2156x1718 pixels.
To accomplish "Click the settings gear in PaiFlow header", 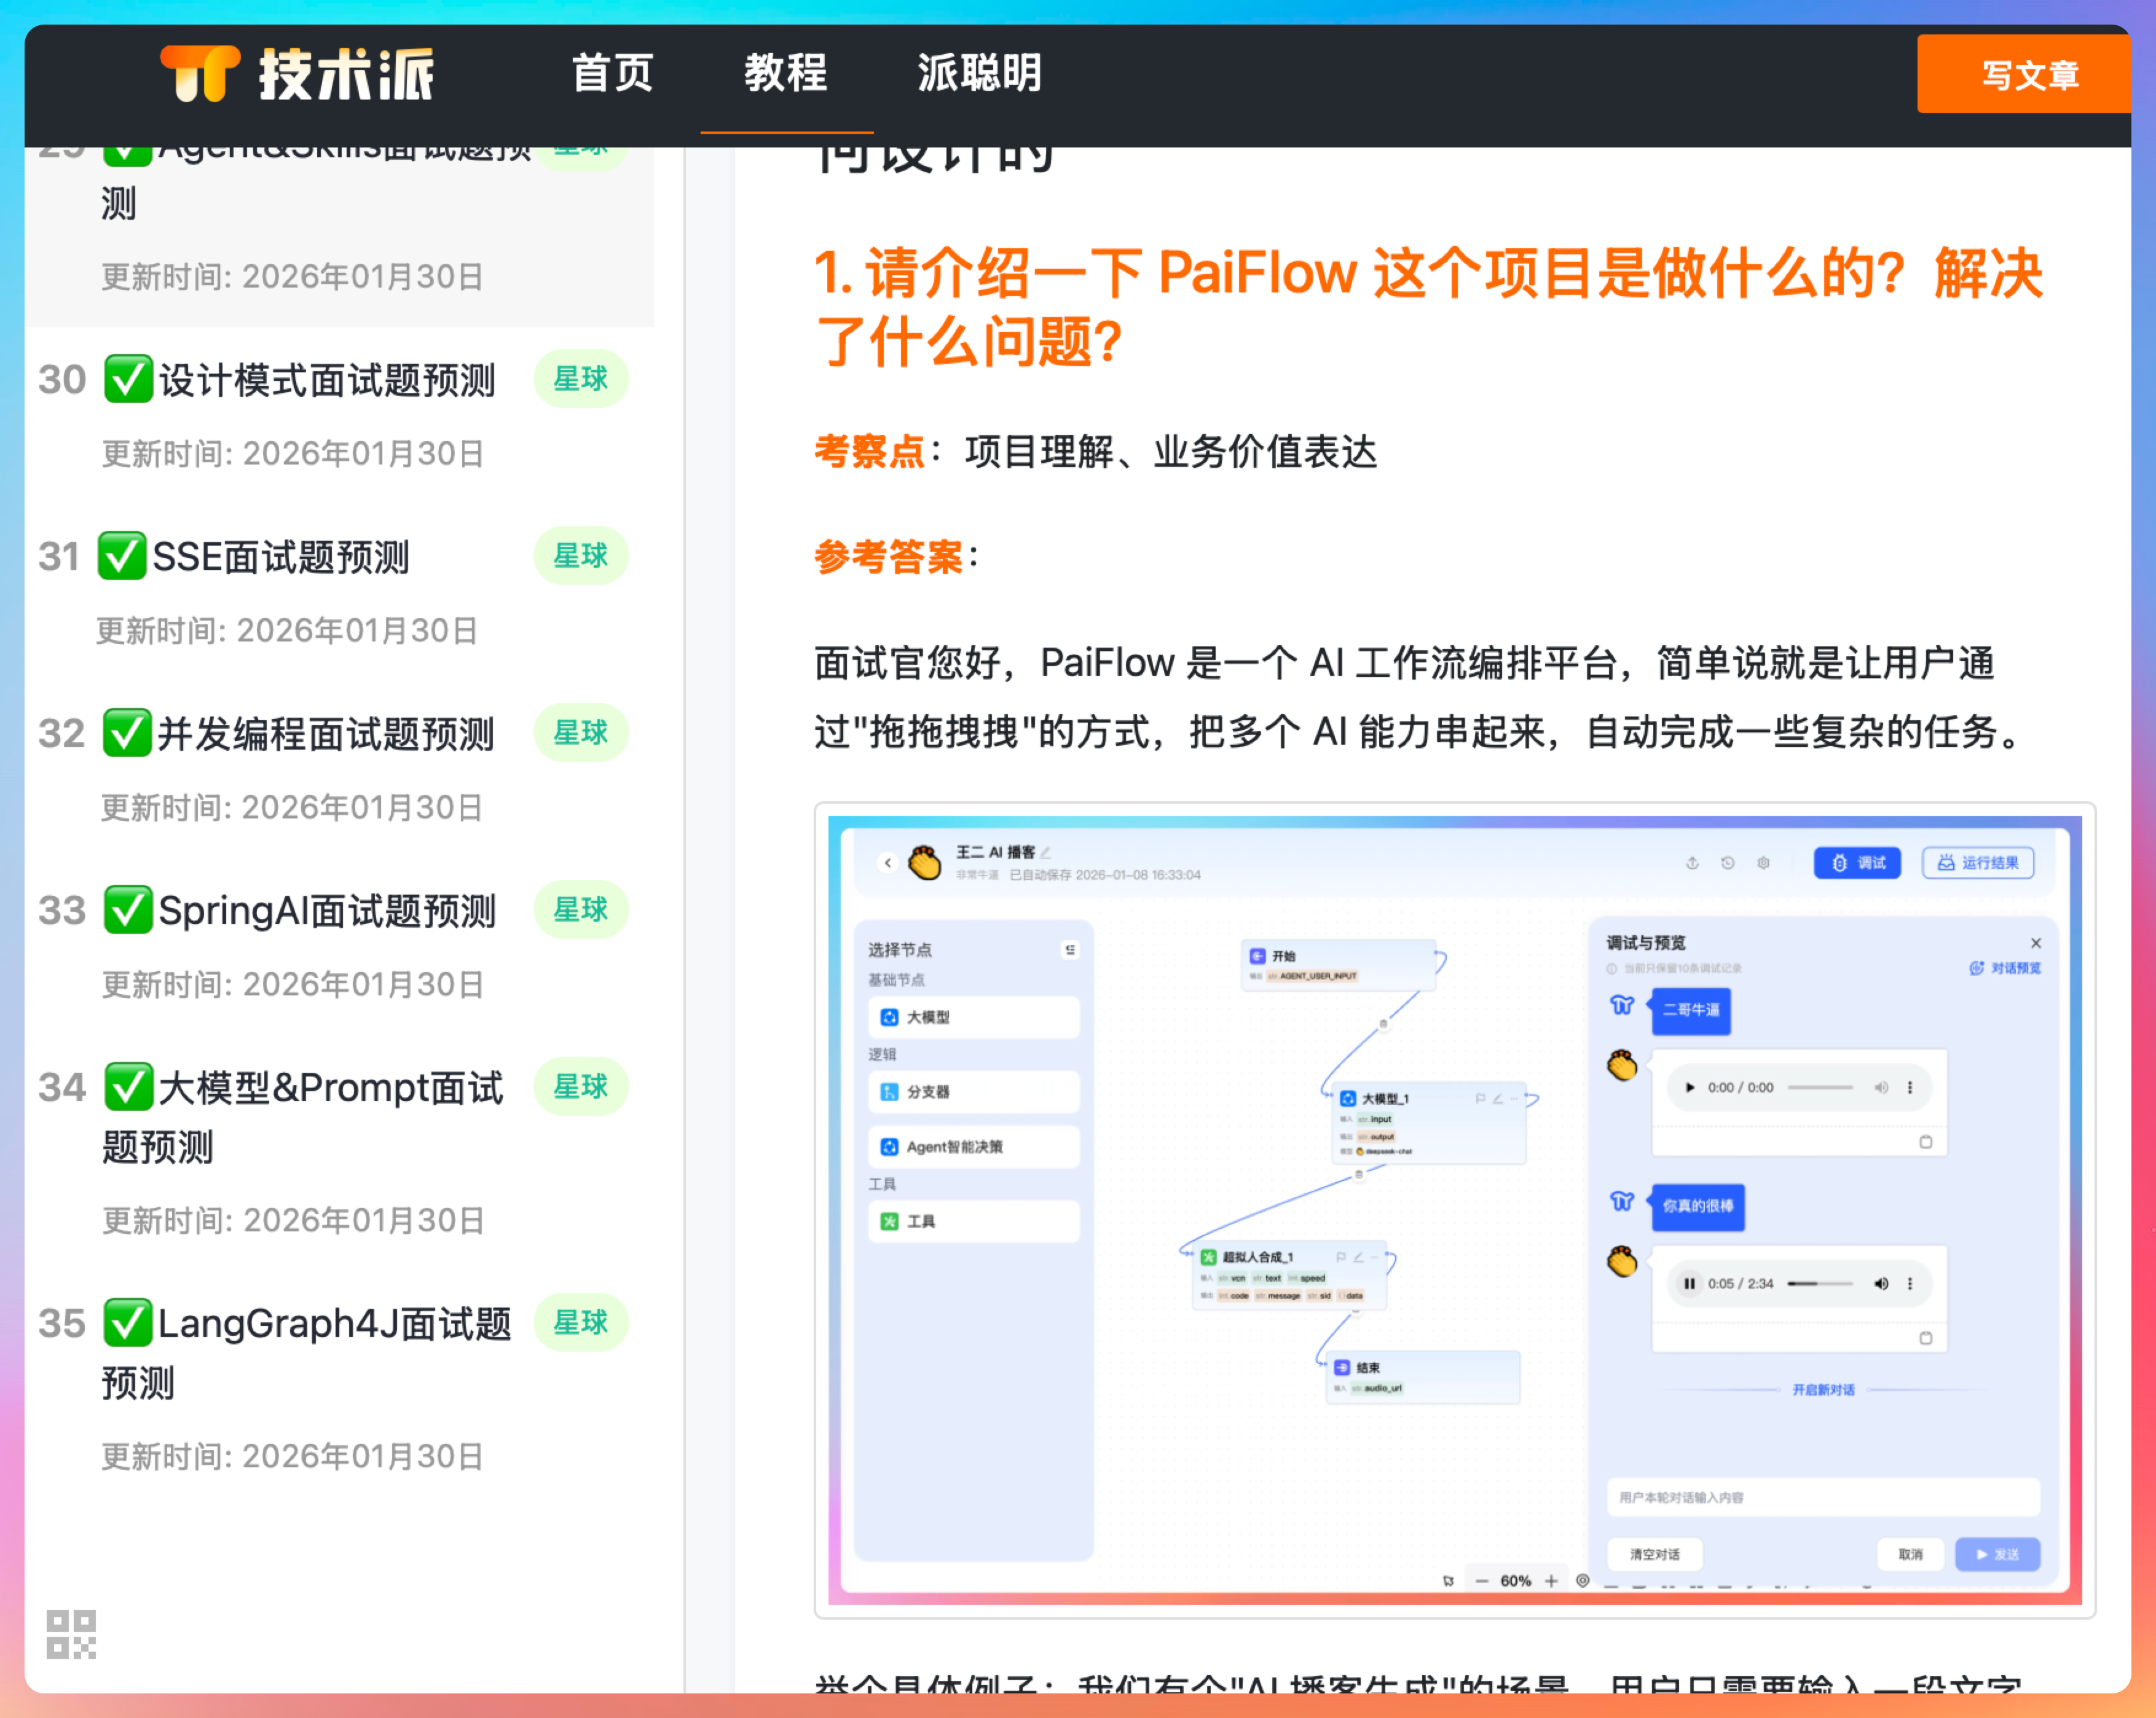I will (x=1763, y=863).
